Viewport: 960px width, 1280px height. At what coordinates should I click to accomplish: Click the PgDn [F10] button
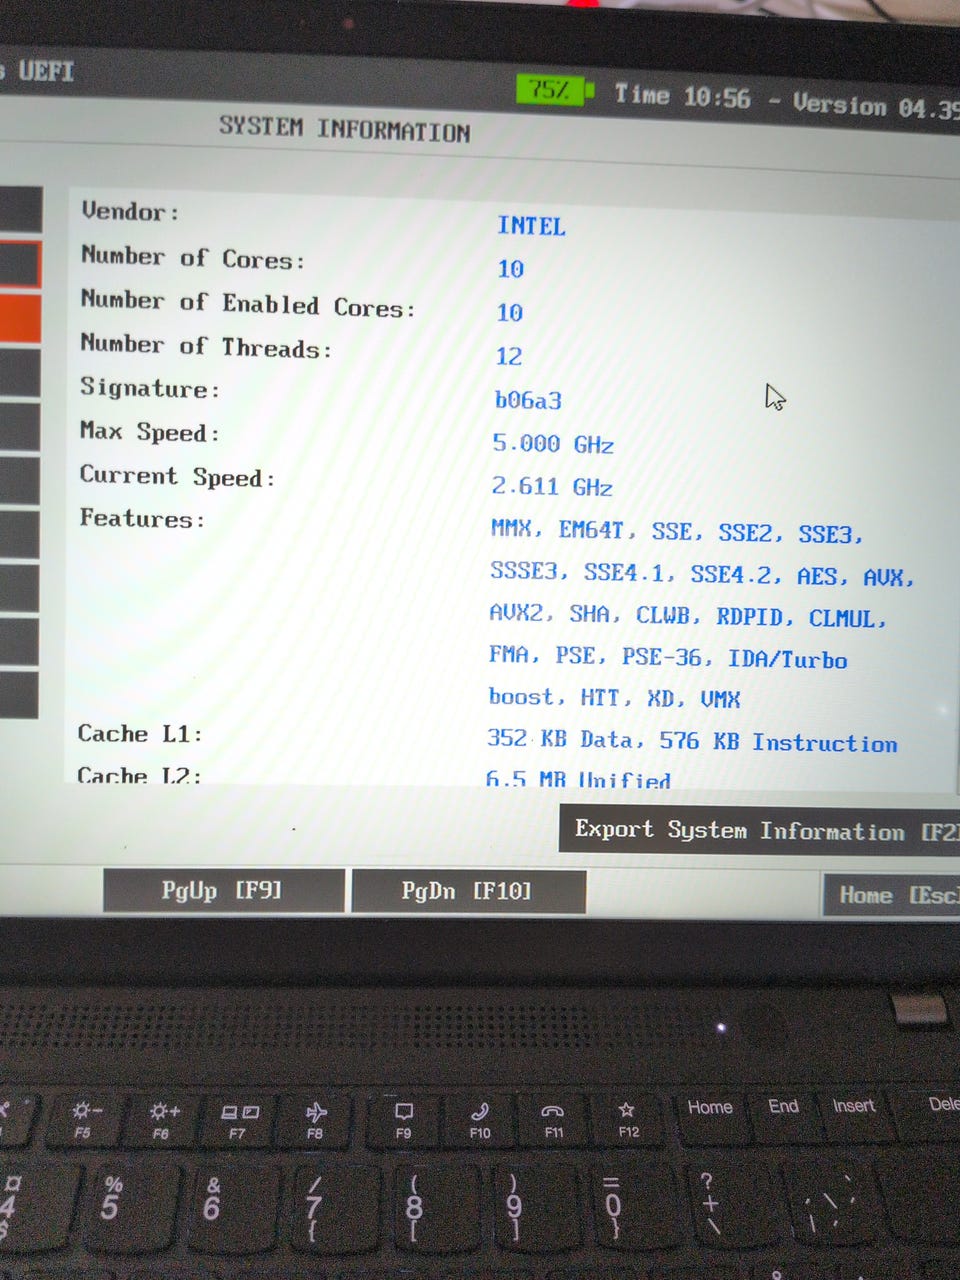tap(468, 891)
